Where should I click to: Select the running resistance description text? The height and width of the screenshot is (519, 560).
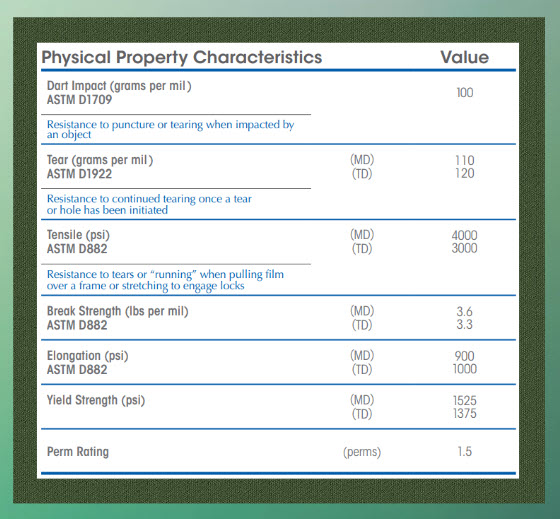[165, 280]
